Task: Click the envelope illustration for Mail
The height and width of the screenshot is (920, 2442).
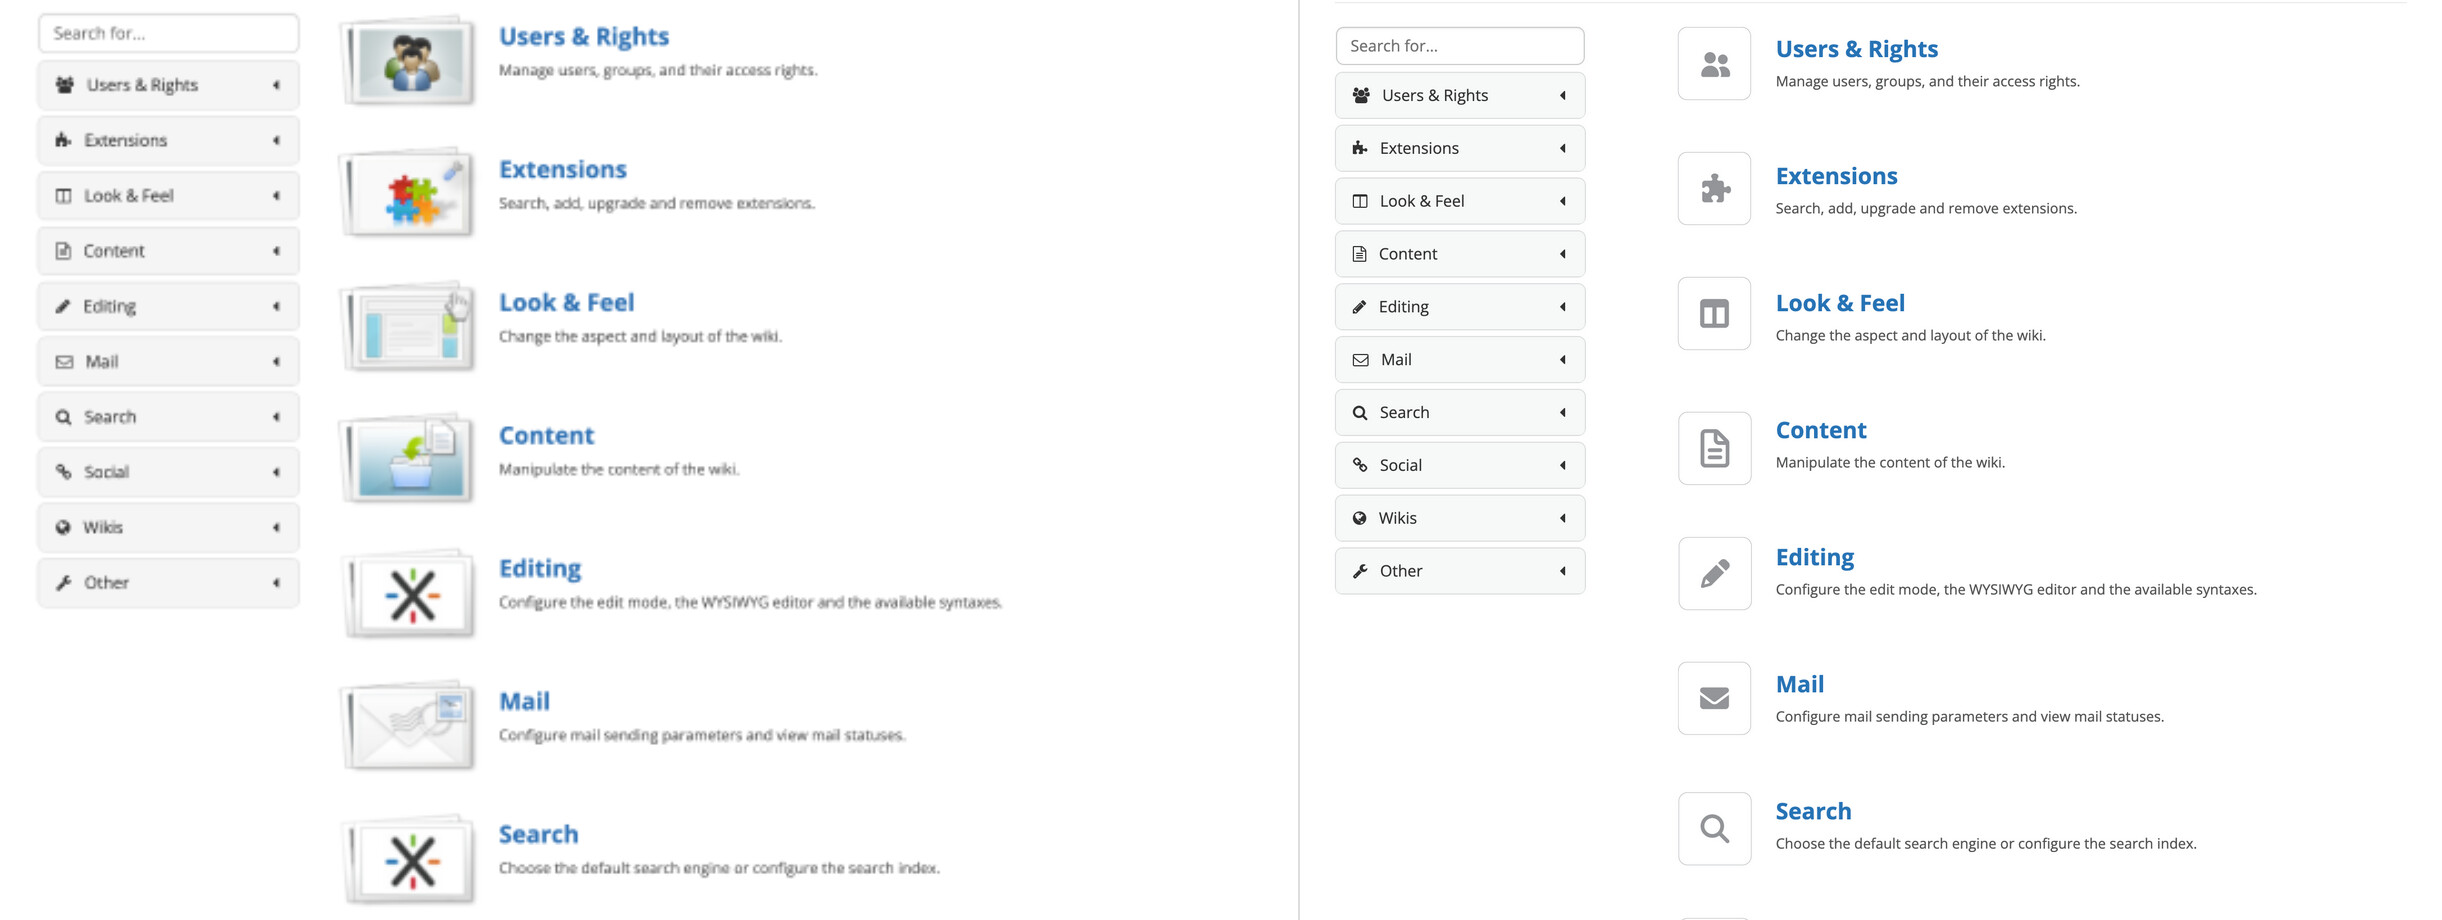Action: (409, 726)
